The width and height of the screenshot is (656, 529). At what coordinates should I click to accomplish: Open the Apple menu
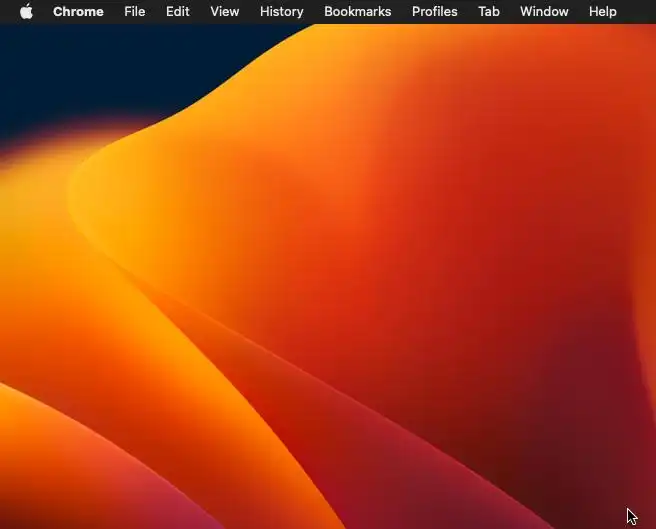coord(26,11)
